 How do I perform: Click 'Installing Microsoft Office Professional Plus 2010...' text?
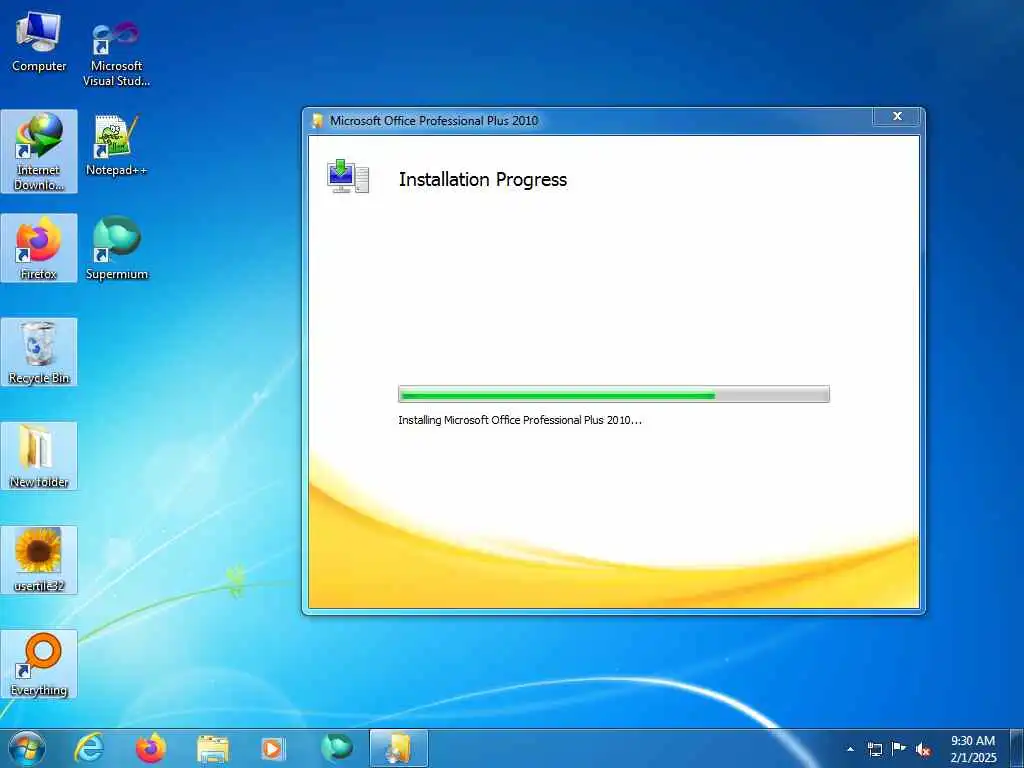point(520,420)
